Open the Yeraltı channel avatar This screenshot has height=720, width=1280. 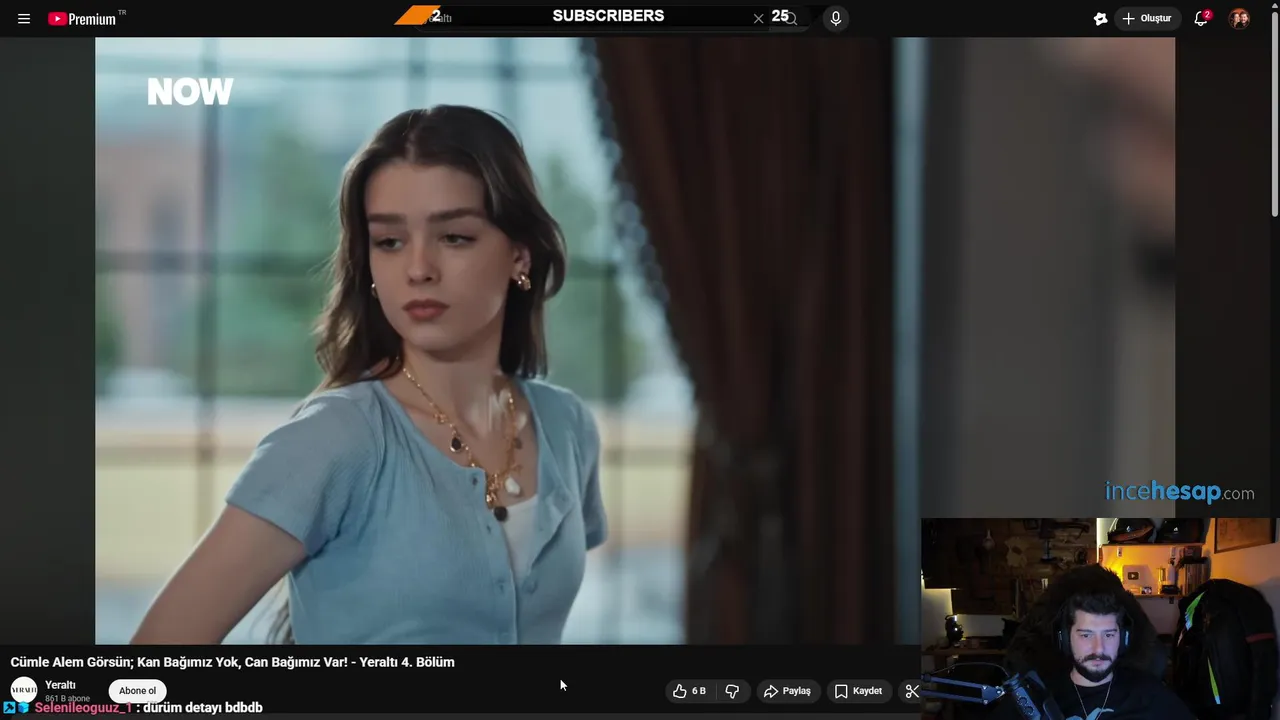pos(23,690)
